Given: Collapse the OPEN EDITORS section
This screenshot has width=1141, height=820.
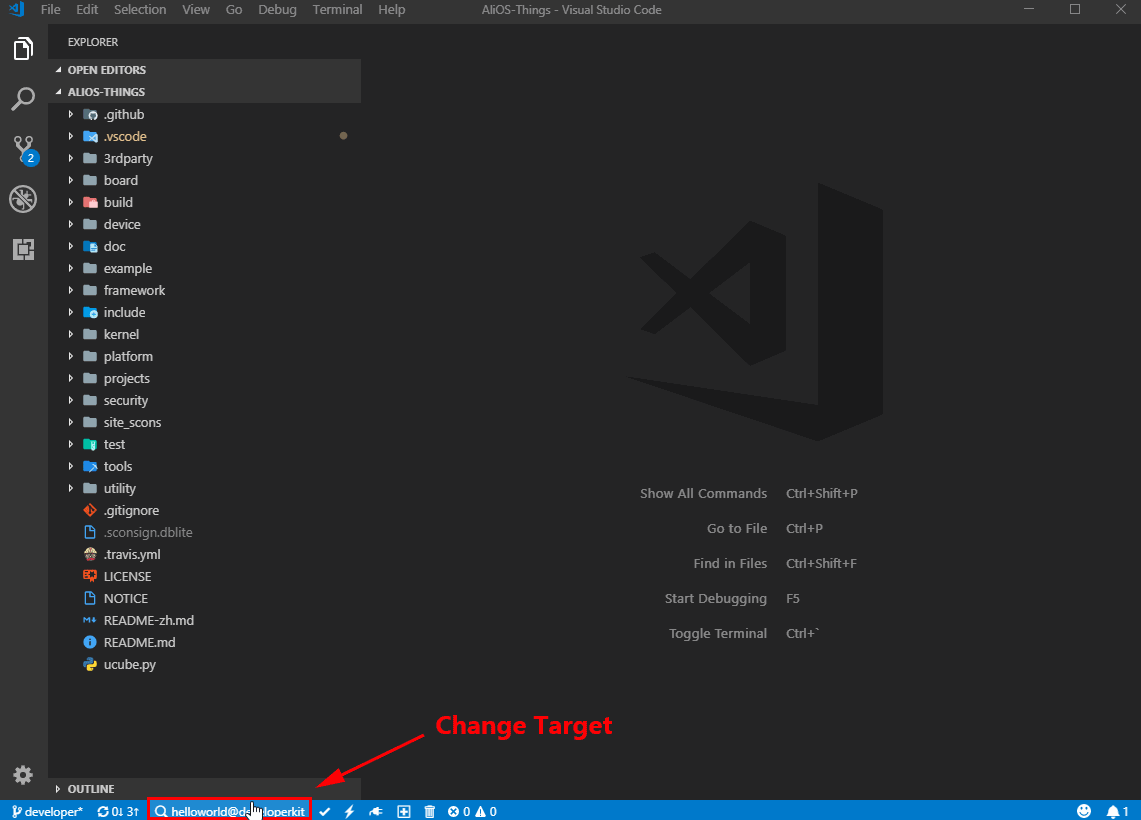Looking at the screenshot, I should point(204,70).
